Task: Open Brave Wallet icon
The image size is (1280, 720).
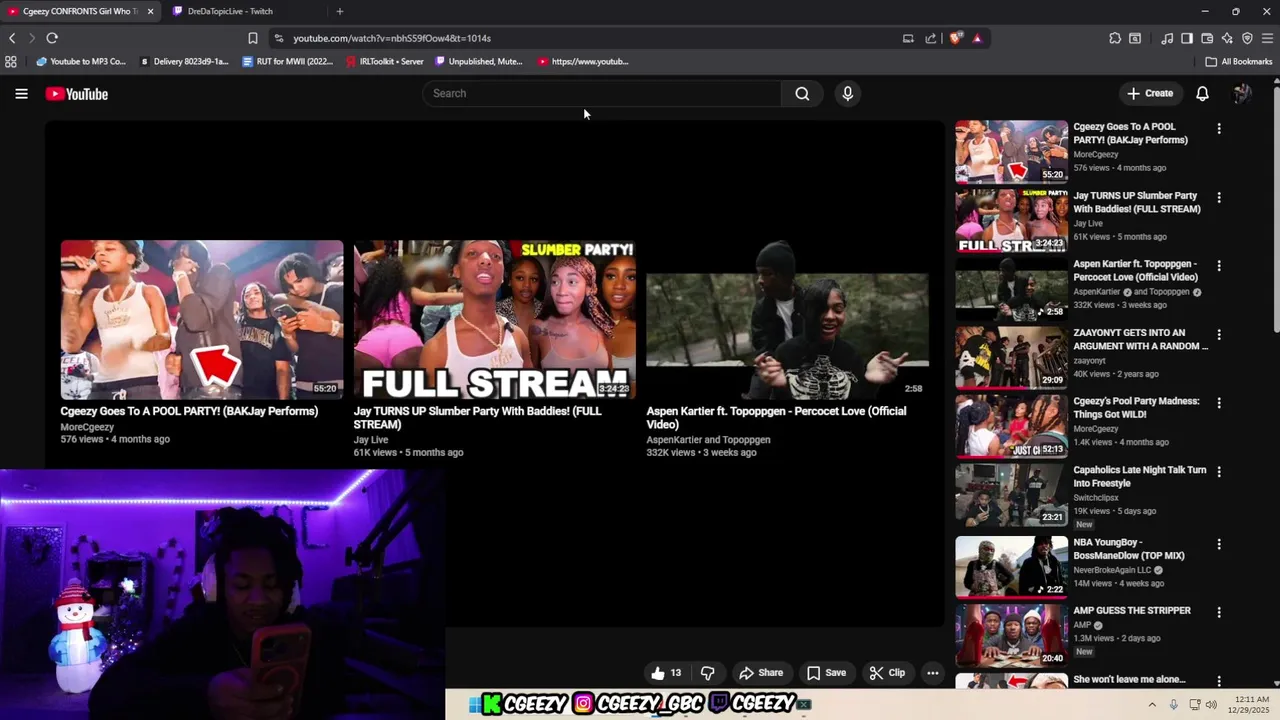Action: click(x=1207, y=38)
